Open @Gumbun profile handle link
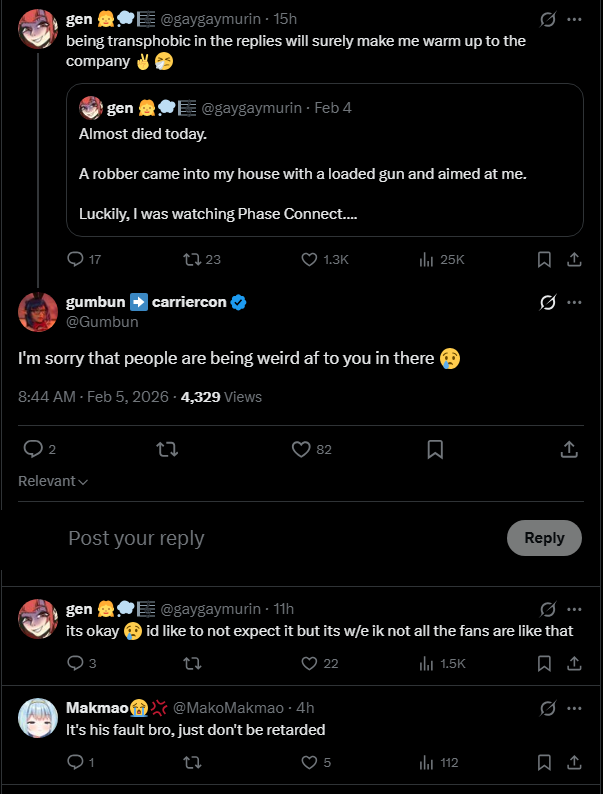 point(102,322)
